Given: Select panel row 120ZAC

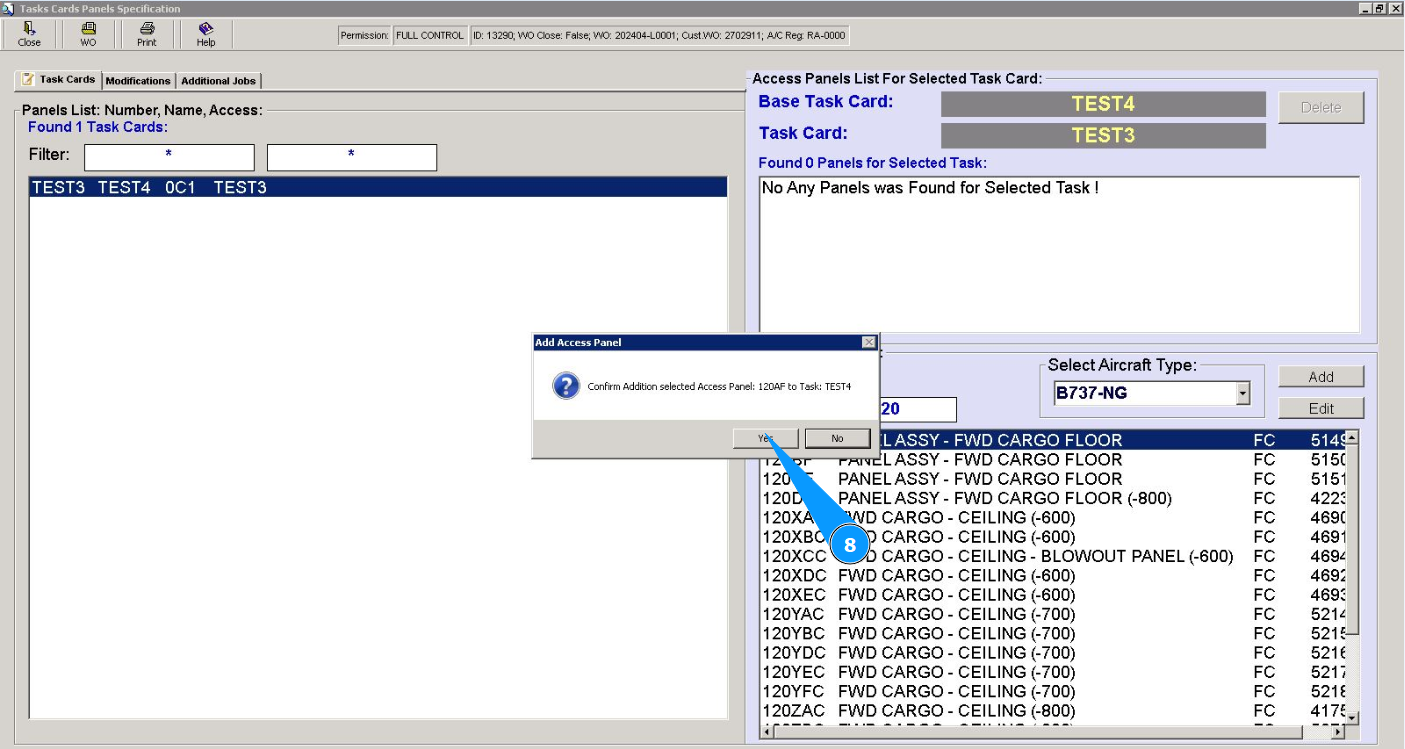Looking at the screenshot, I should tap(1052, 710).
